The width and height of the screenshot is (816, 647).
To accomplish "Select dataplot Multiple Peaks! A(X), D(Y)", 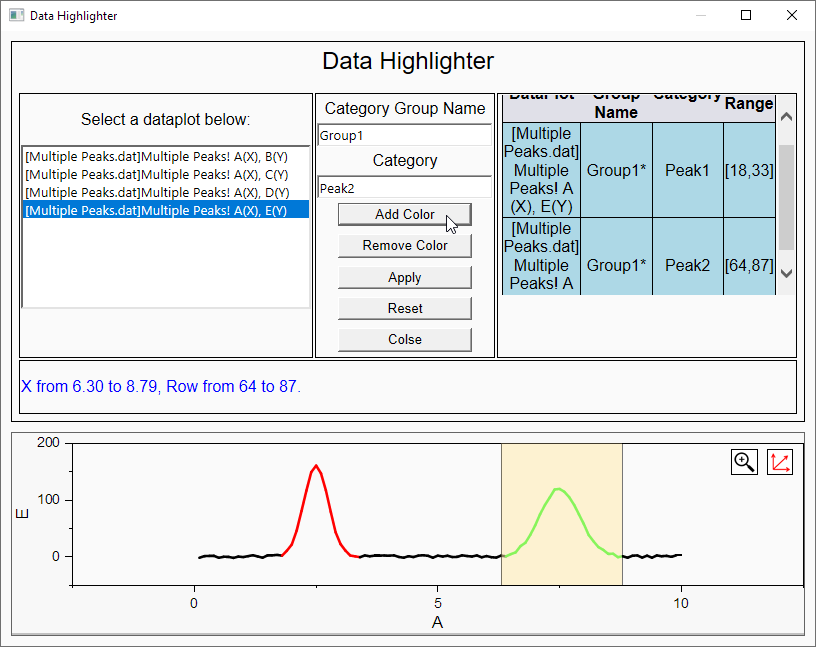I will tap(165, 192).
